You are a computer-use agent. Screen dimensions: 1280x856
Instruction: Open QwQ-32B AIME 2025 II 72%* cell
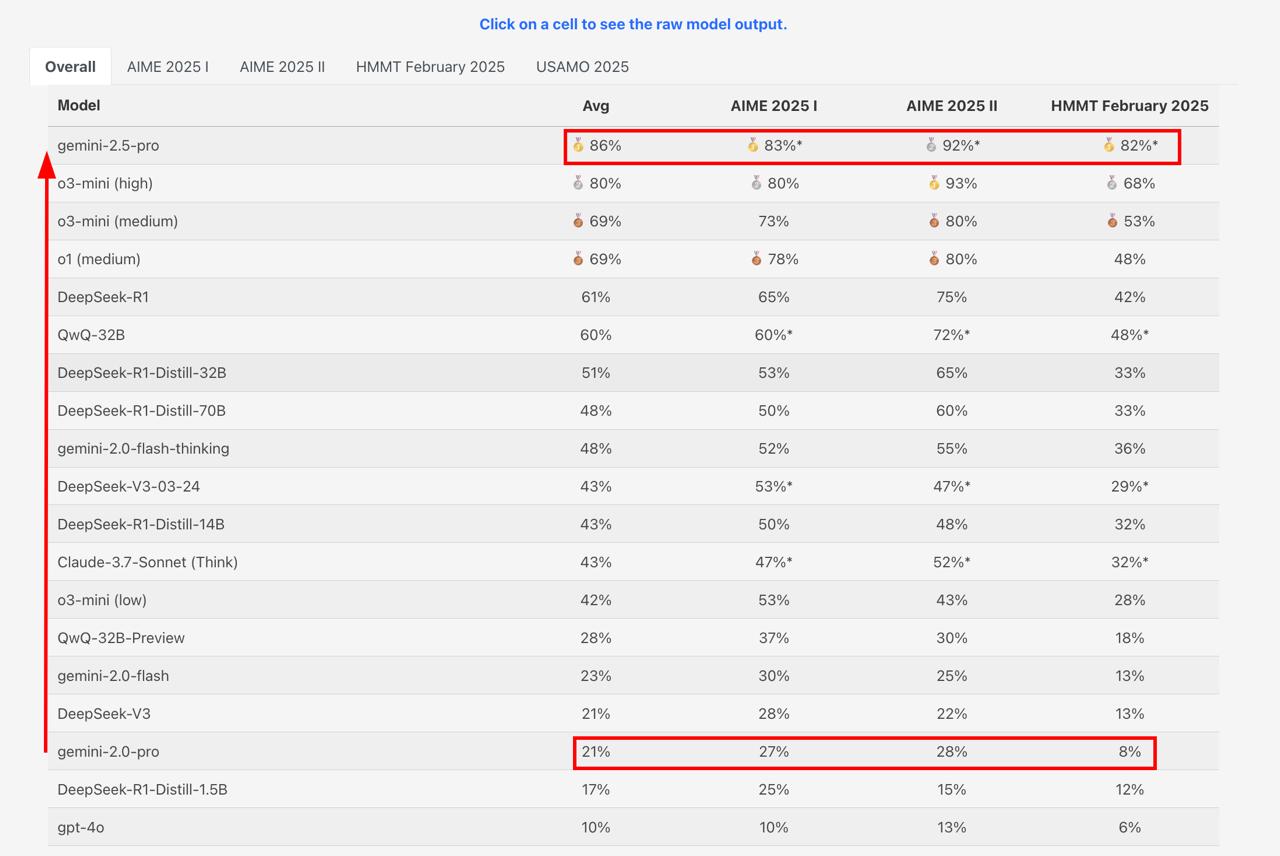(x=952, y=335)
